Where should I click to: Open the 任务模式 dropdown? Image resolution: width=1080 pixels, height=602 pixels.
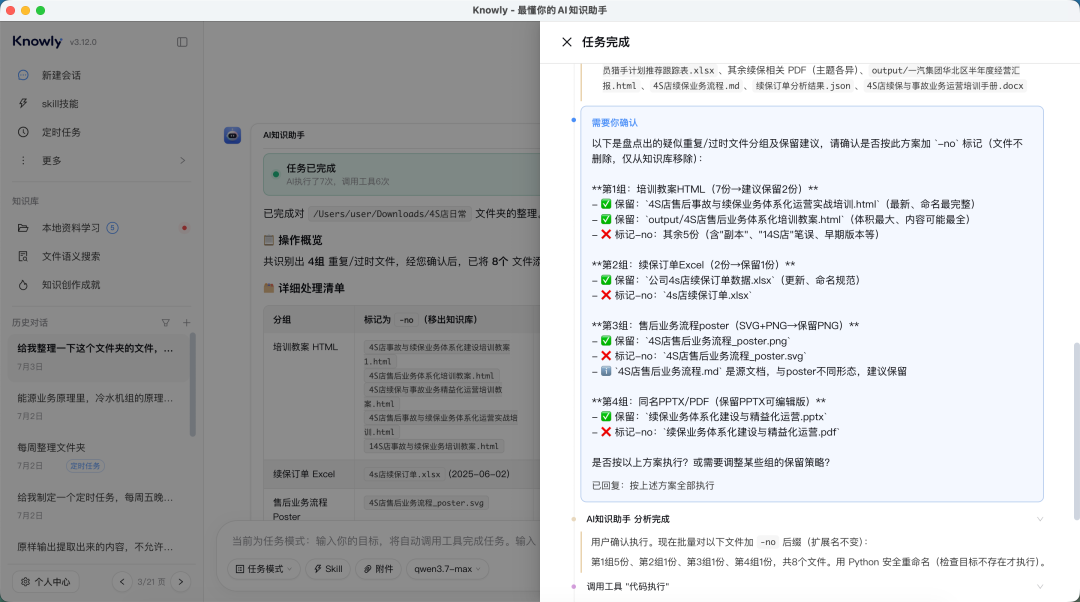(x=264, y=569)
